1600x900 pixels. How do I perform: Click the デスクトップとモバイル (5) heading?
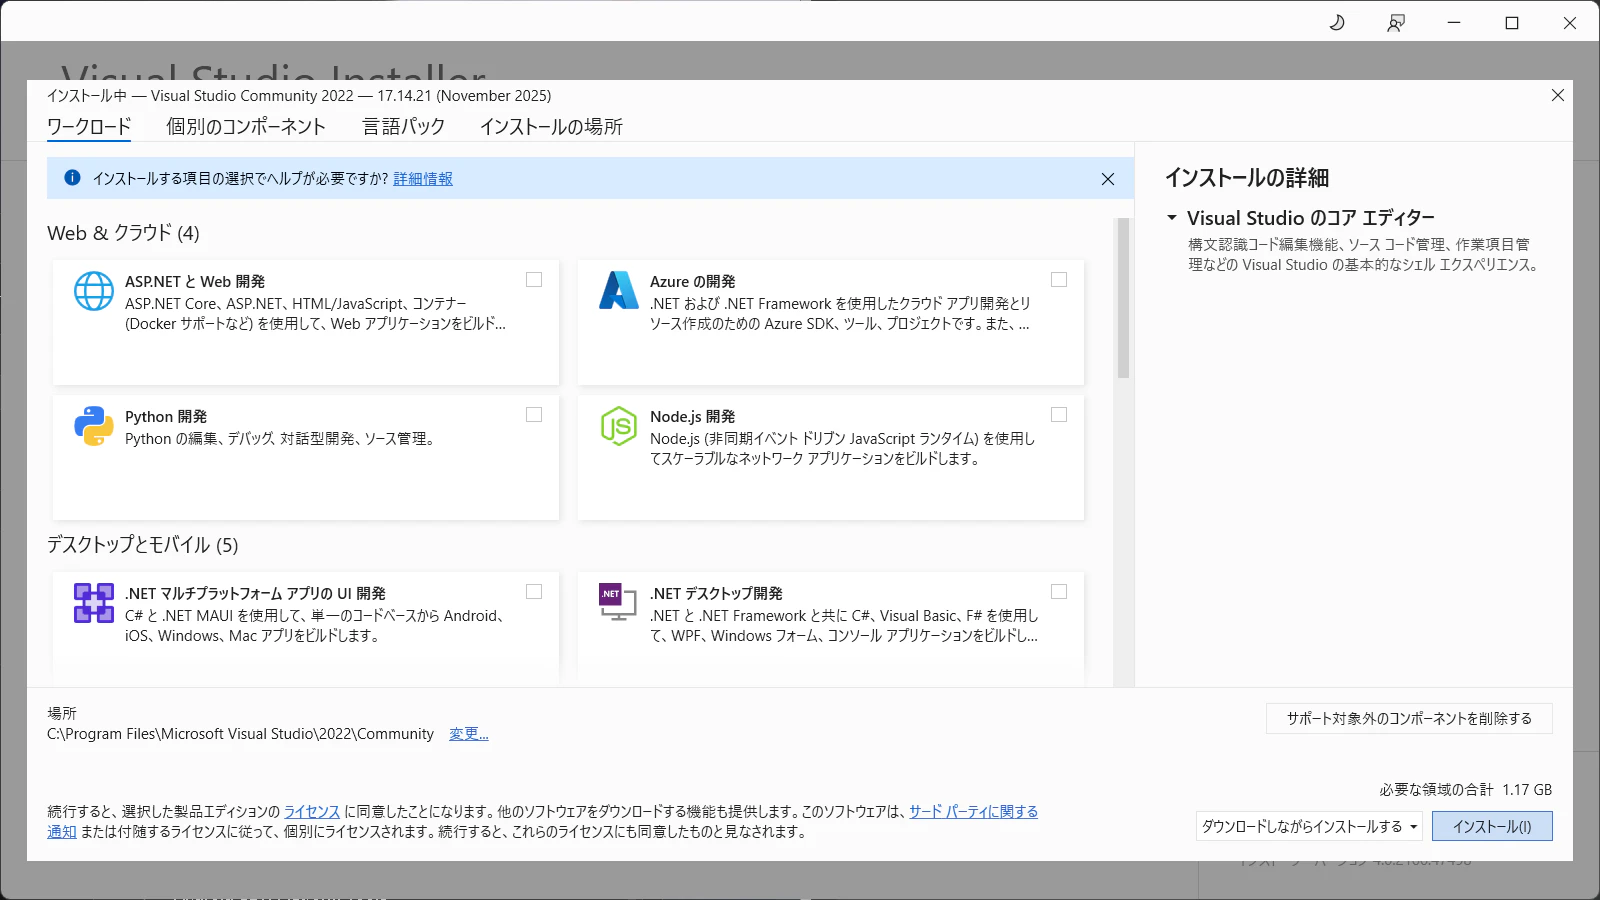(x=143, y=545)
